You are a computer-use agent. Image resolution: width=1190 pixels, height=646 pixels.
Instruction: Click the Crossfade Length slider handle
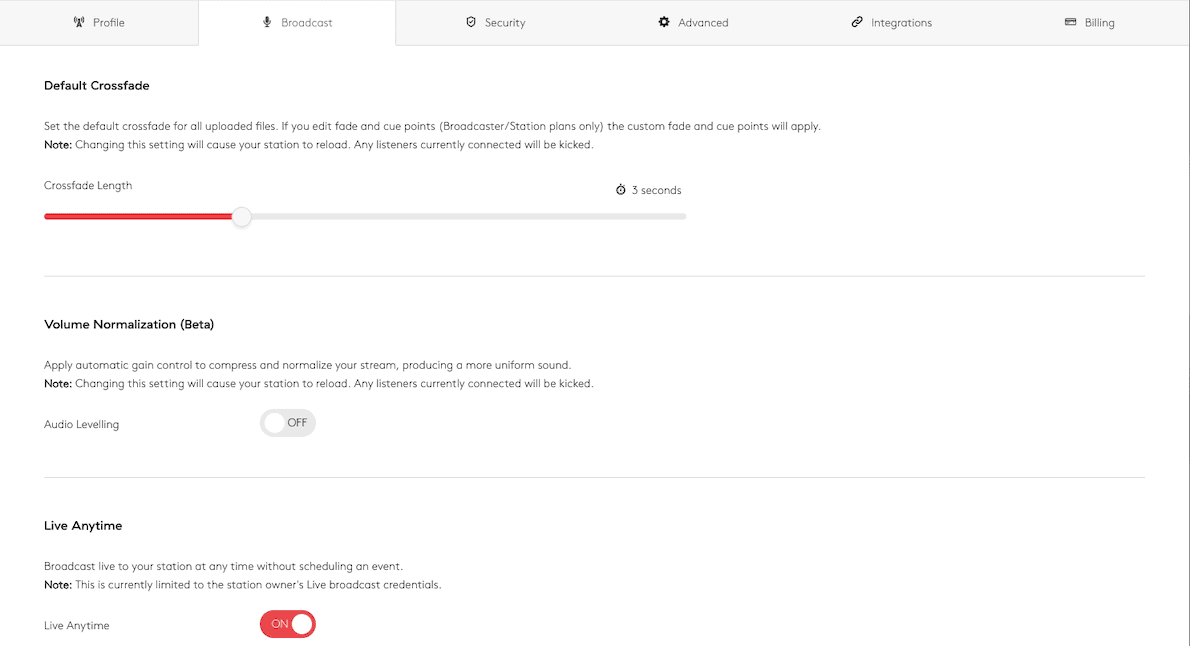point(241,217)
